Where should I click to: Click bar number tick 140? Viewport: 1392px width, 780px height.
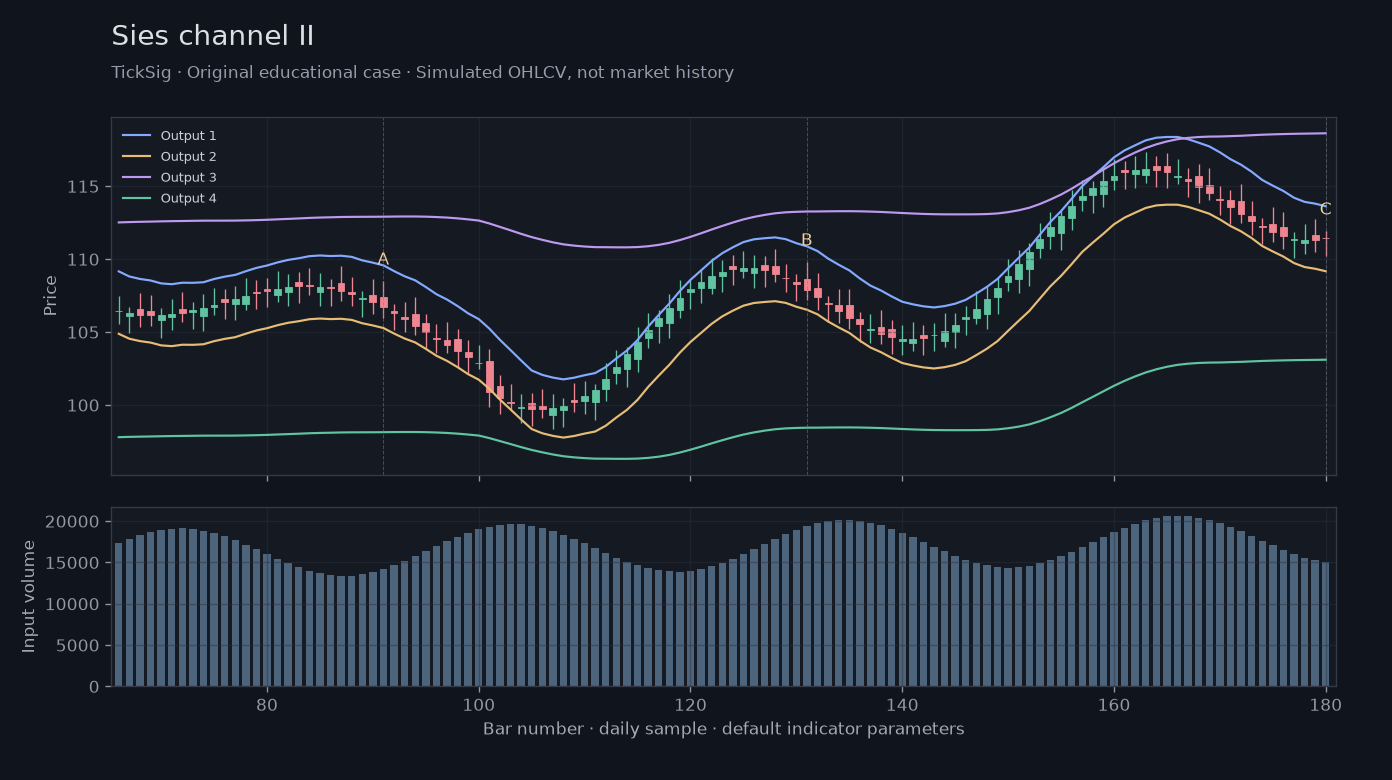(x=902, y=704)
